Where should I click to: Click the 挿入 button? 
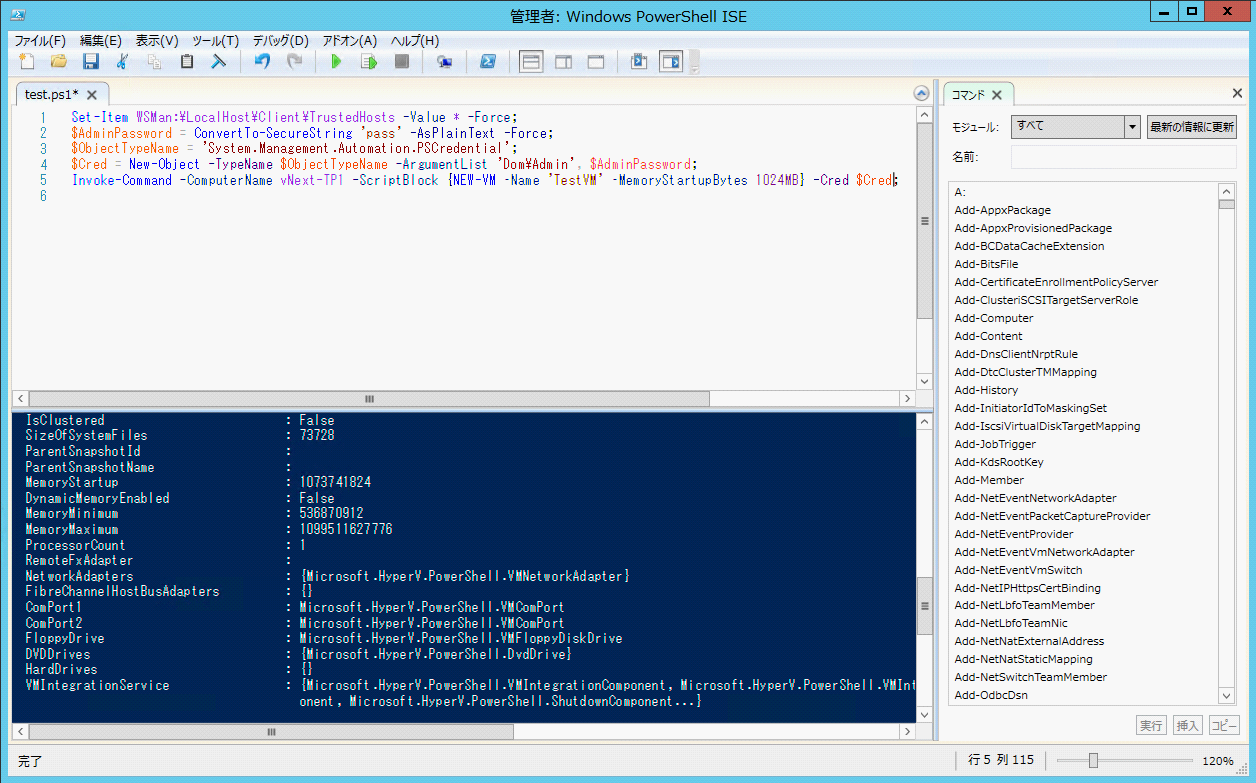click(x=1187, y=725)
